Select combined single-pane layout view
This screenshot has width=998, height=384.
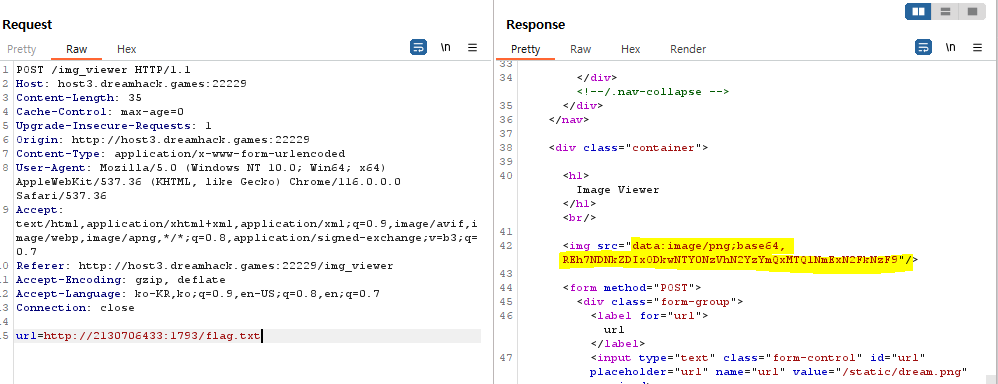point(972,11)
